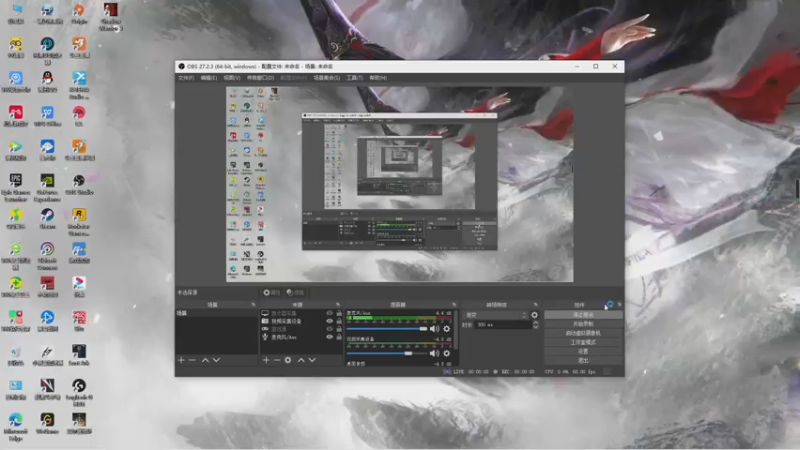
Task: Add a new source with the plus button
Action: 266,360
